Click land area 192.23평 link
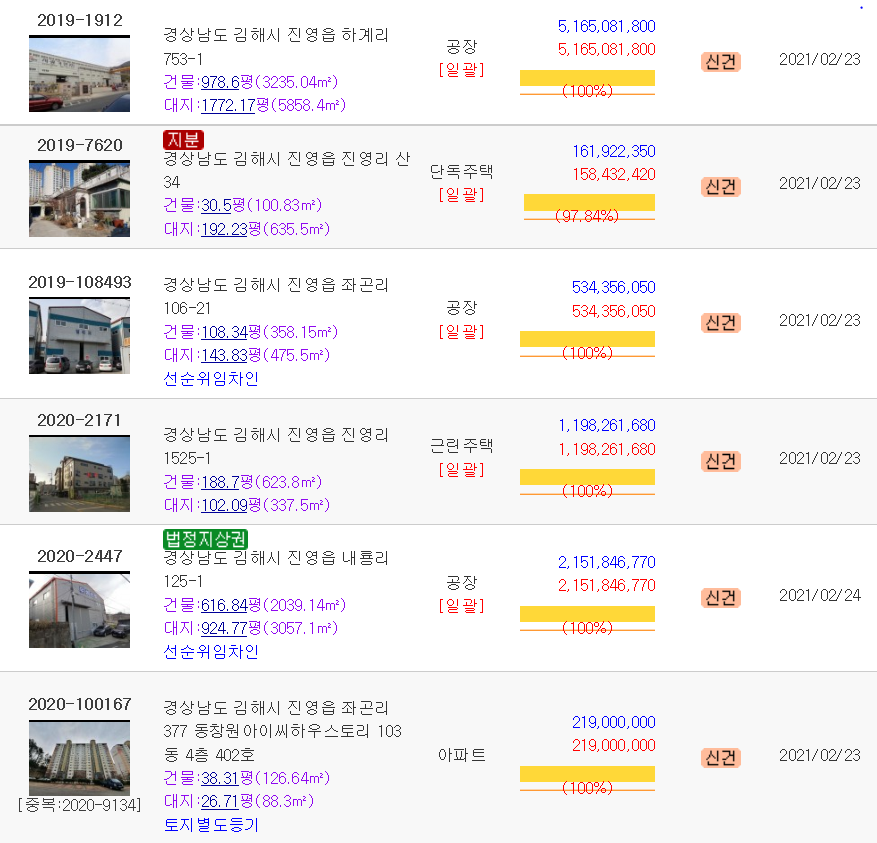 [x=223, y=229]
